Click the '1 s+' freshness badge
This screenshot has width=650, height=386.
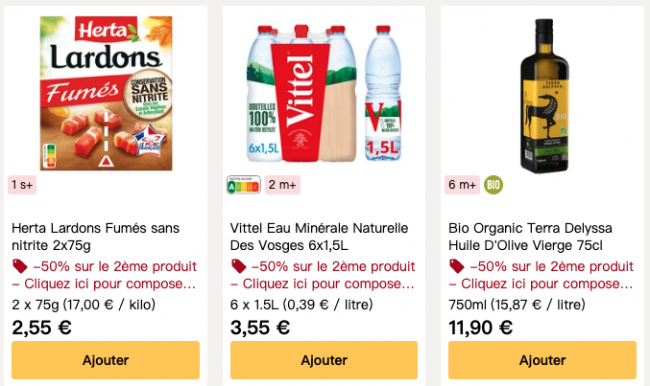coord(22,185)
